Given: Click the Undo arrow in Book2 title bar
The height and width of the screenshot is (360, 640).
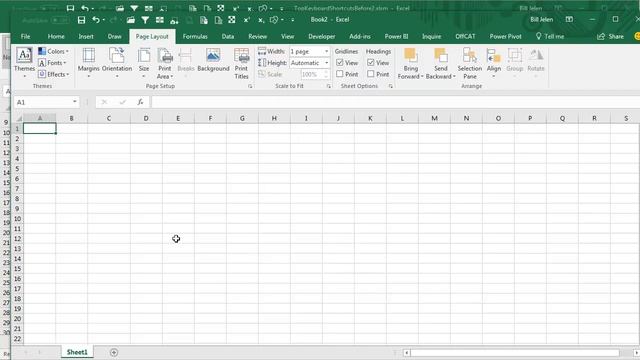Looking at the screenshot, I should [96, 20].
